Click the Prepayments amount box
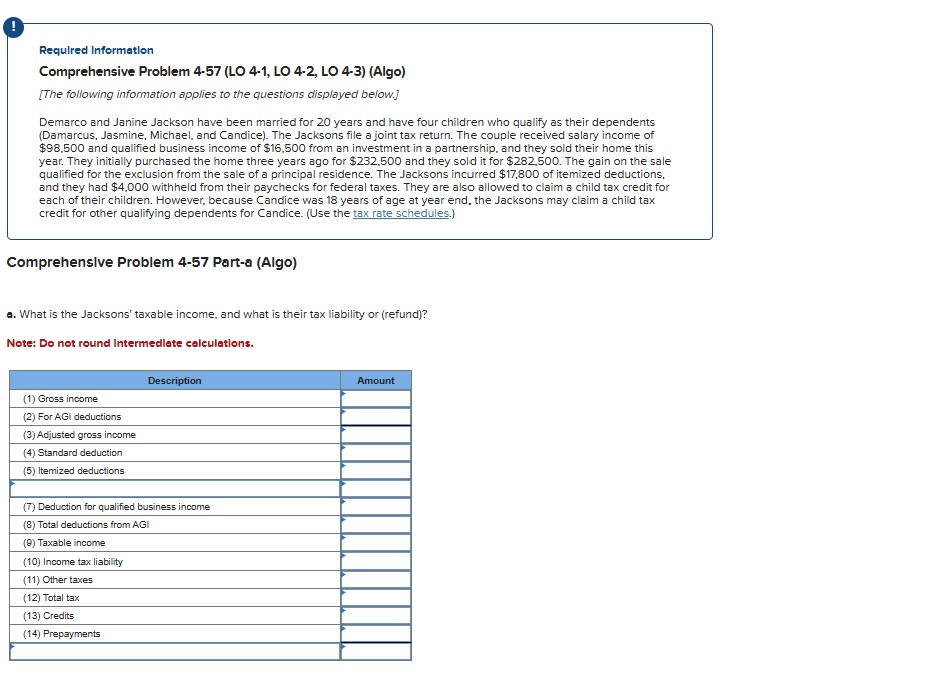 [378, 633]
